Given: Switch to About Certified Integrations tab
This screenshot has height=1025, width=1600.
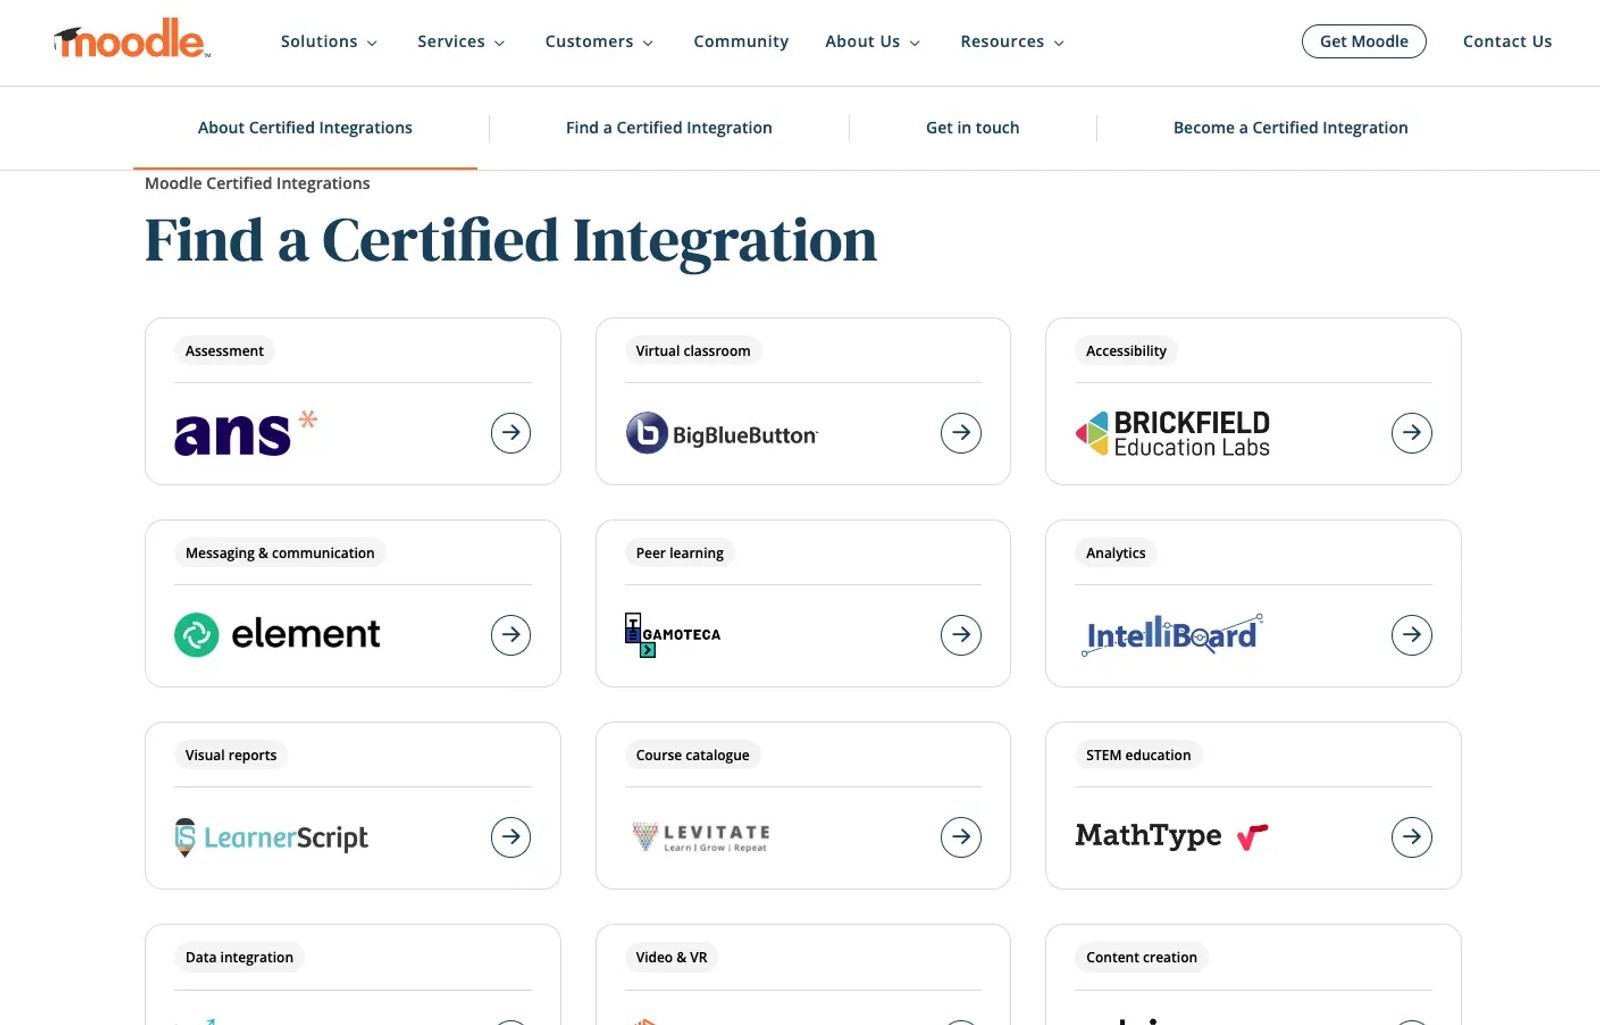Looking at the screenshot, I should (305, 128).
